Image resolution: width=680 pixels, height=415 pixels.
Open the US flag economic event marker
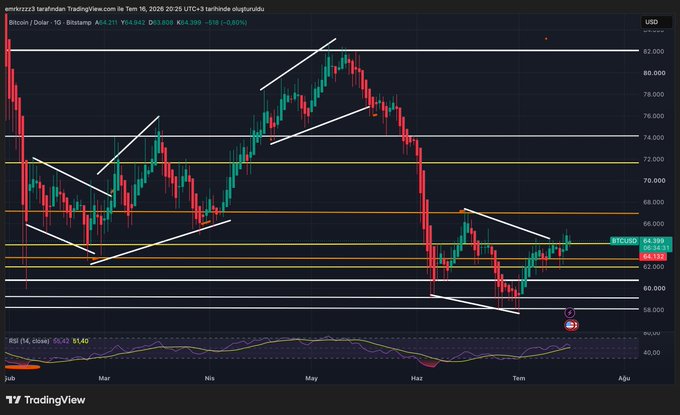pos(571,325)
